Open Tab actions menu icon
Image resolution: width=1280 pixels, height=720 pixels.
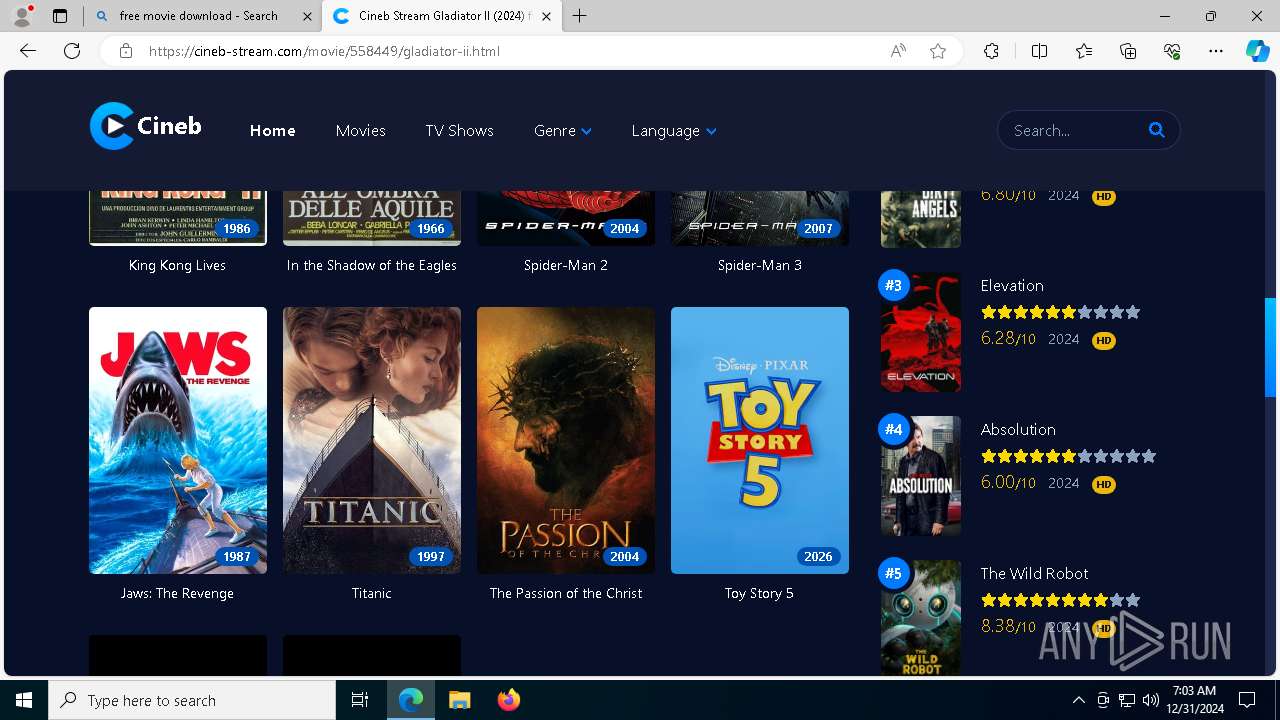coord(60,16)
